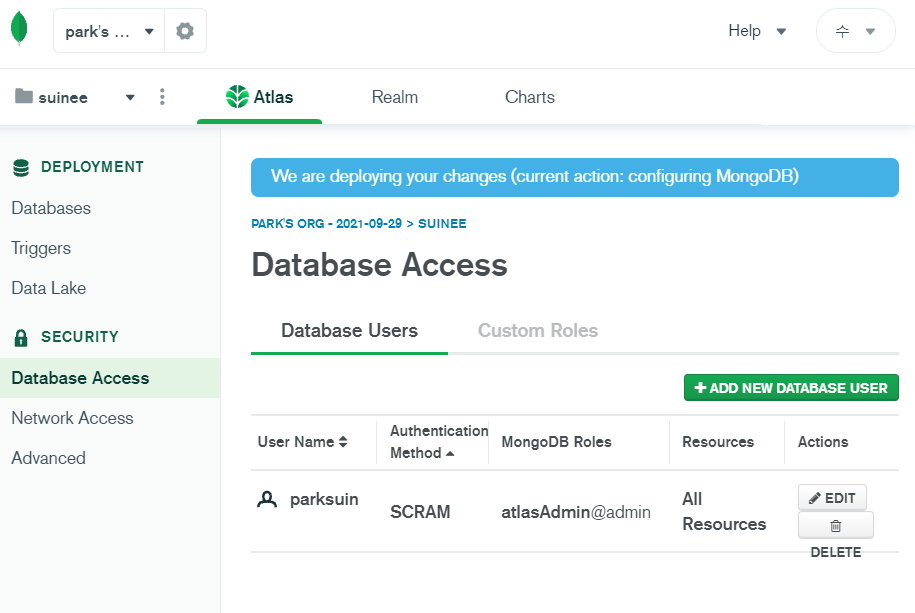915x613 pixels.
Task: Click the Atlas leaf icon
Action: click(x=238, y=96)
